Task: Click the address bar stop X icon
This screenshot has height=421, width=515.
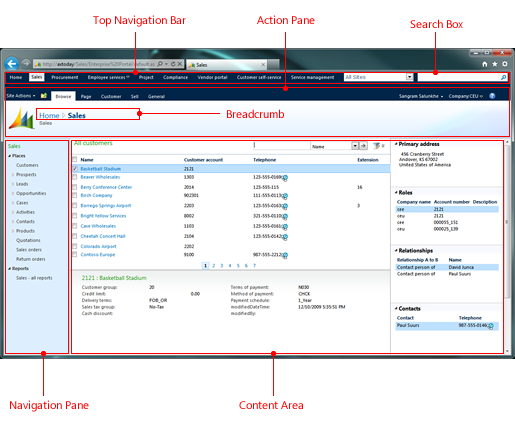Action: [x=180, y=64]
